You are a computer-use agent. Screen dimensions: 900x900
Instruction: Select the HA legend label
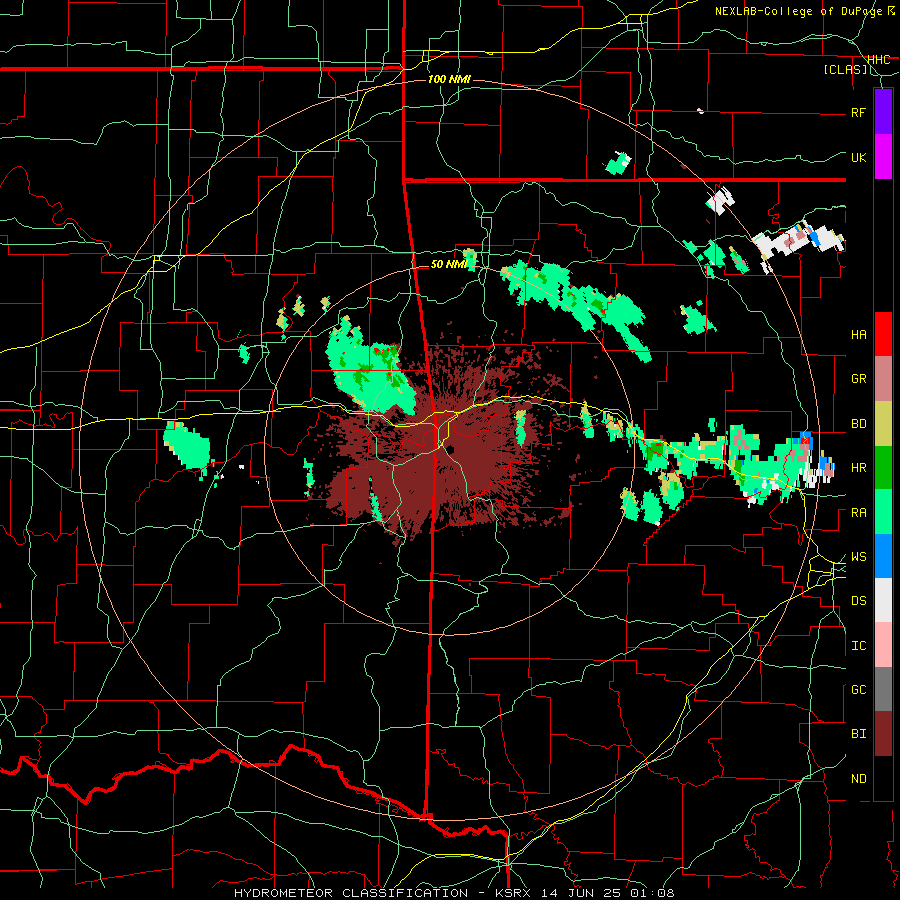[858, 335]
